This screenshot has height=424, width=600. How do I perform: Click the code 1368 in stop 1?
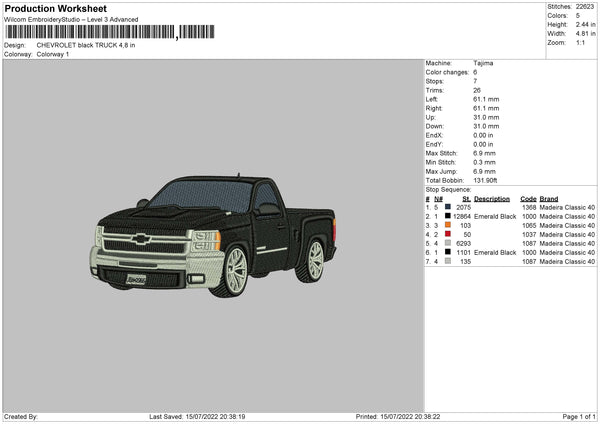pos(529,207)
